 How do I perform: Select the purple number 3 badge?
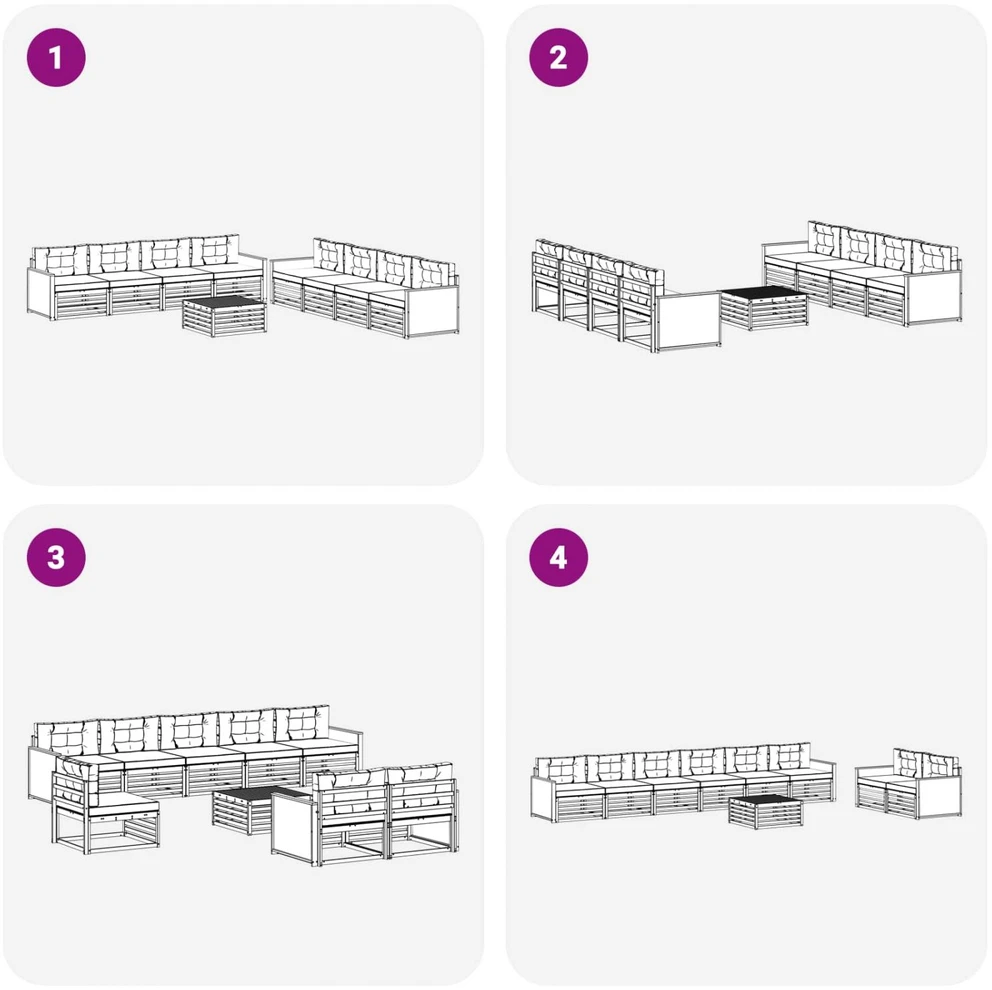[x=56, y=557]
